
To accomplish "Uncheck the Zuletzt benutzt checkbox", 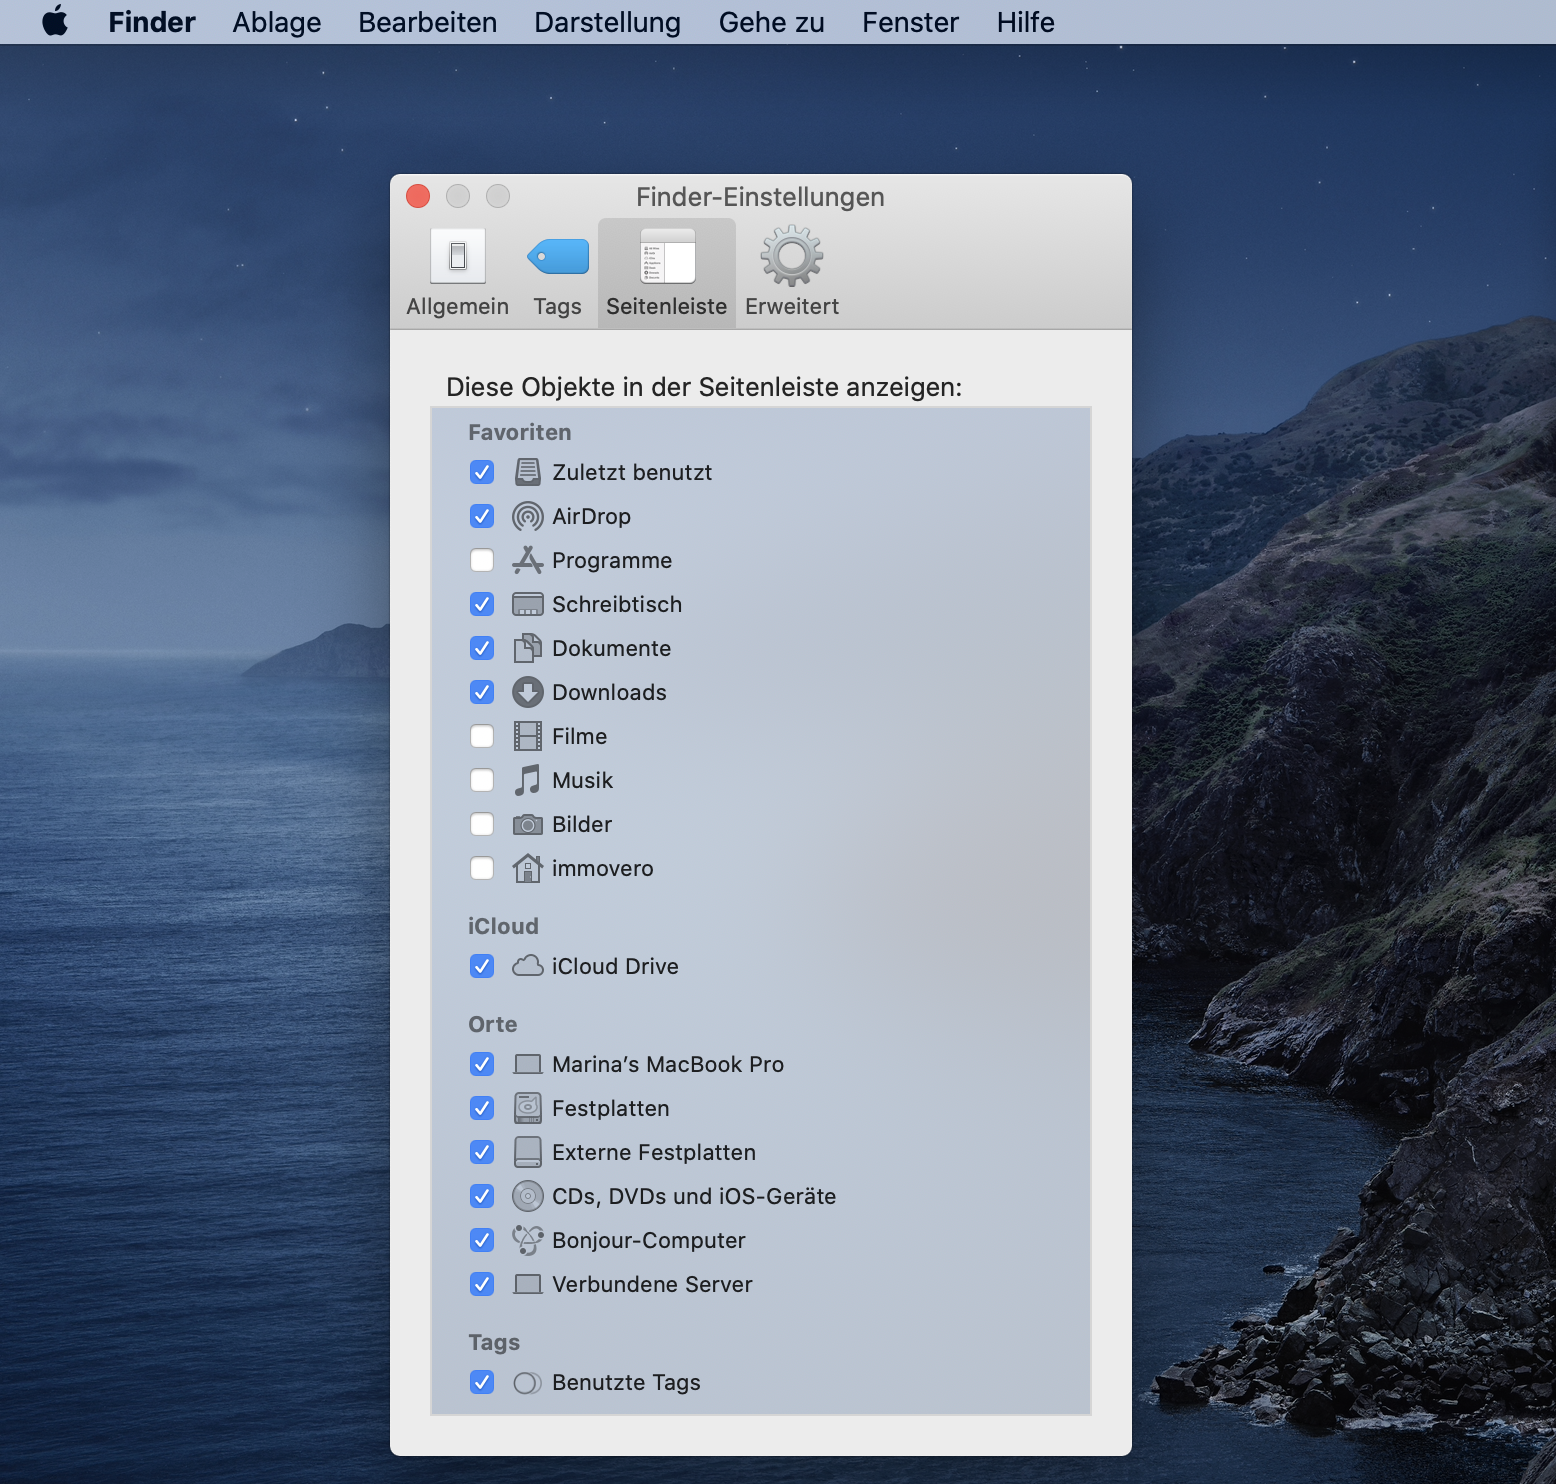I will pyautogui.click(x=482, y=472).
